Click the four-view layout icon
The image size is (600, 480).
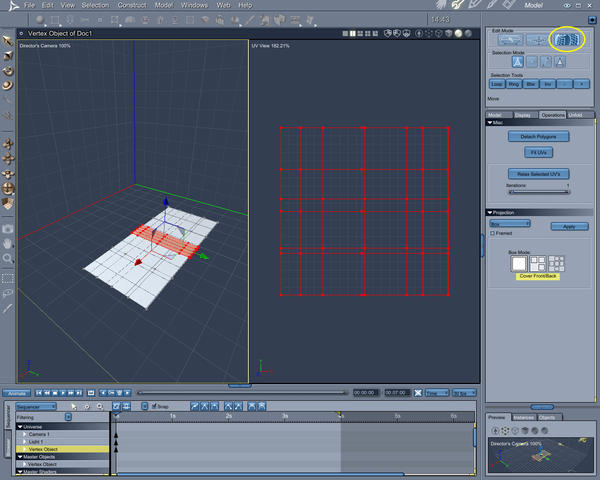click(x=368, y=34)
